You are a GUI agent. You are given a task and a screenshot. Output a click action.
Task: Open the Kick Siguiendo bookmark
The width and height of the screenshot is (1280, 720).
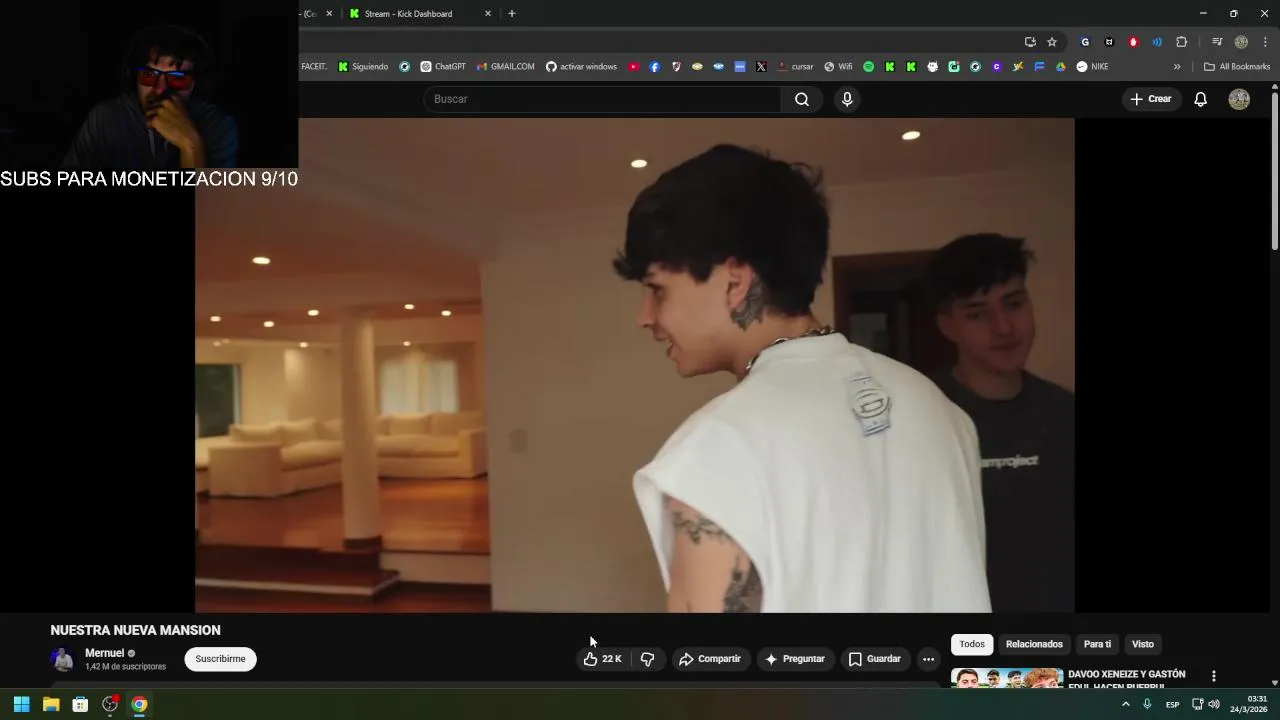point(363,67)
